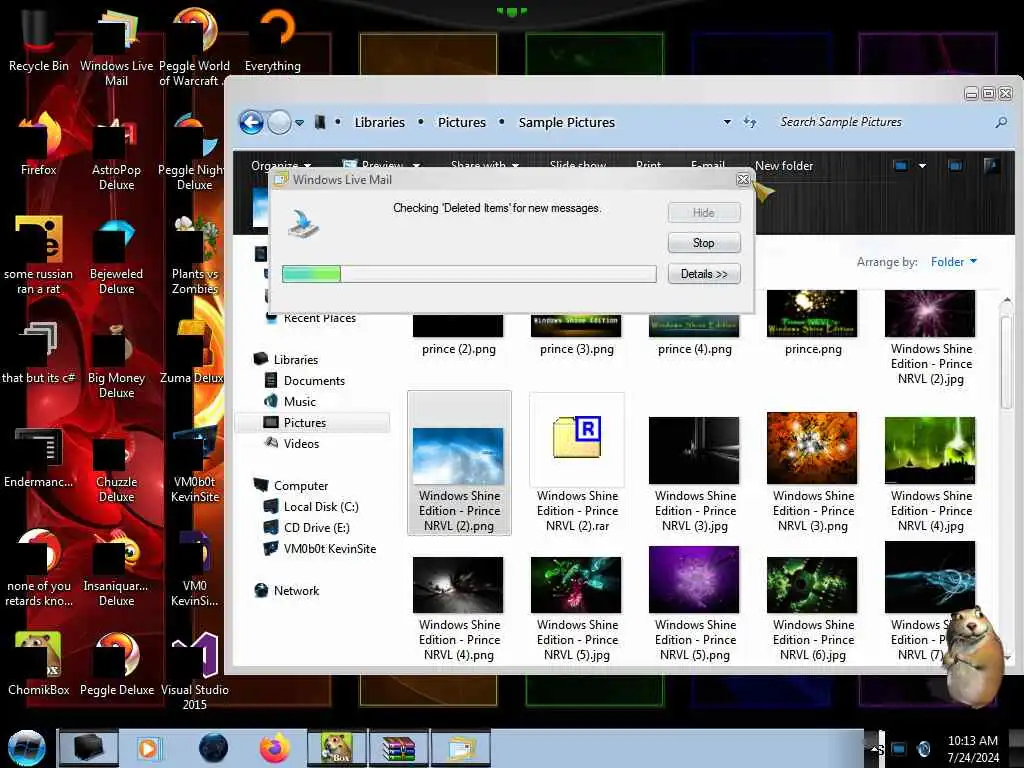
Task: Select Libraries in the navigation pane
Action: coord(295,360)
